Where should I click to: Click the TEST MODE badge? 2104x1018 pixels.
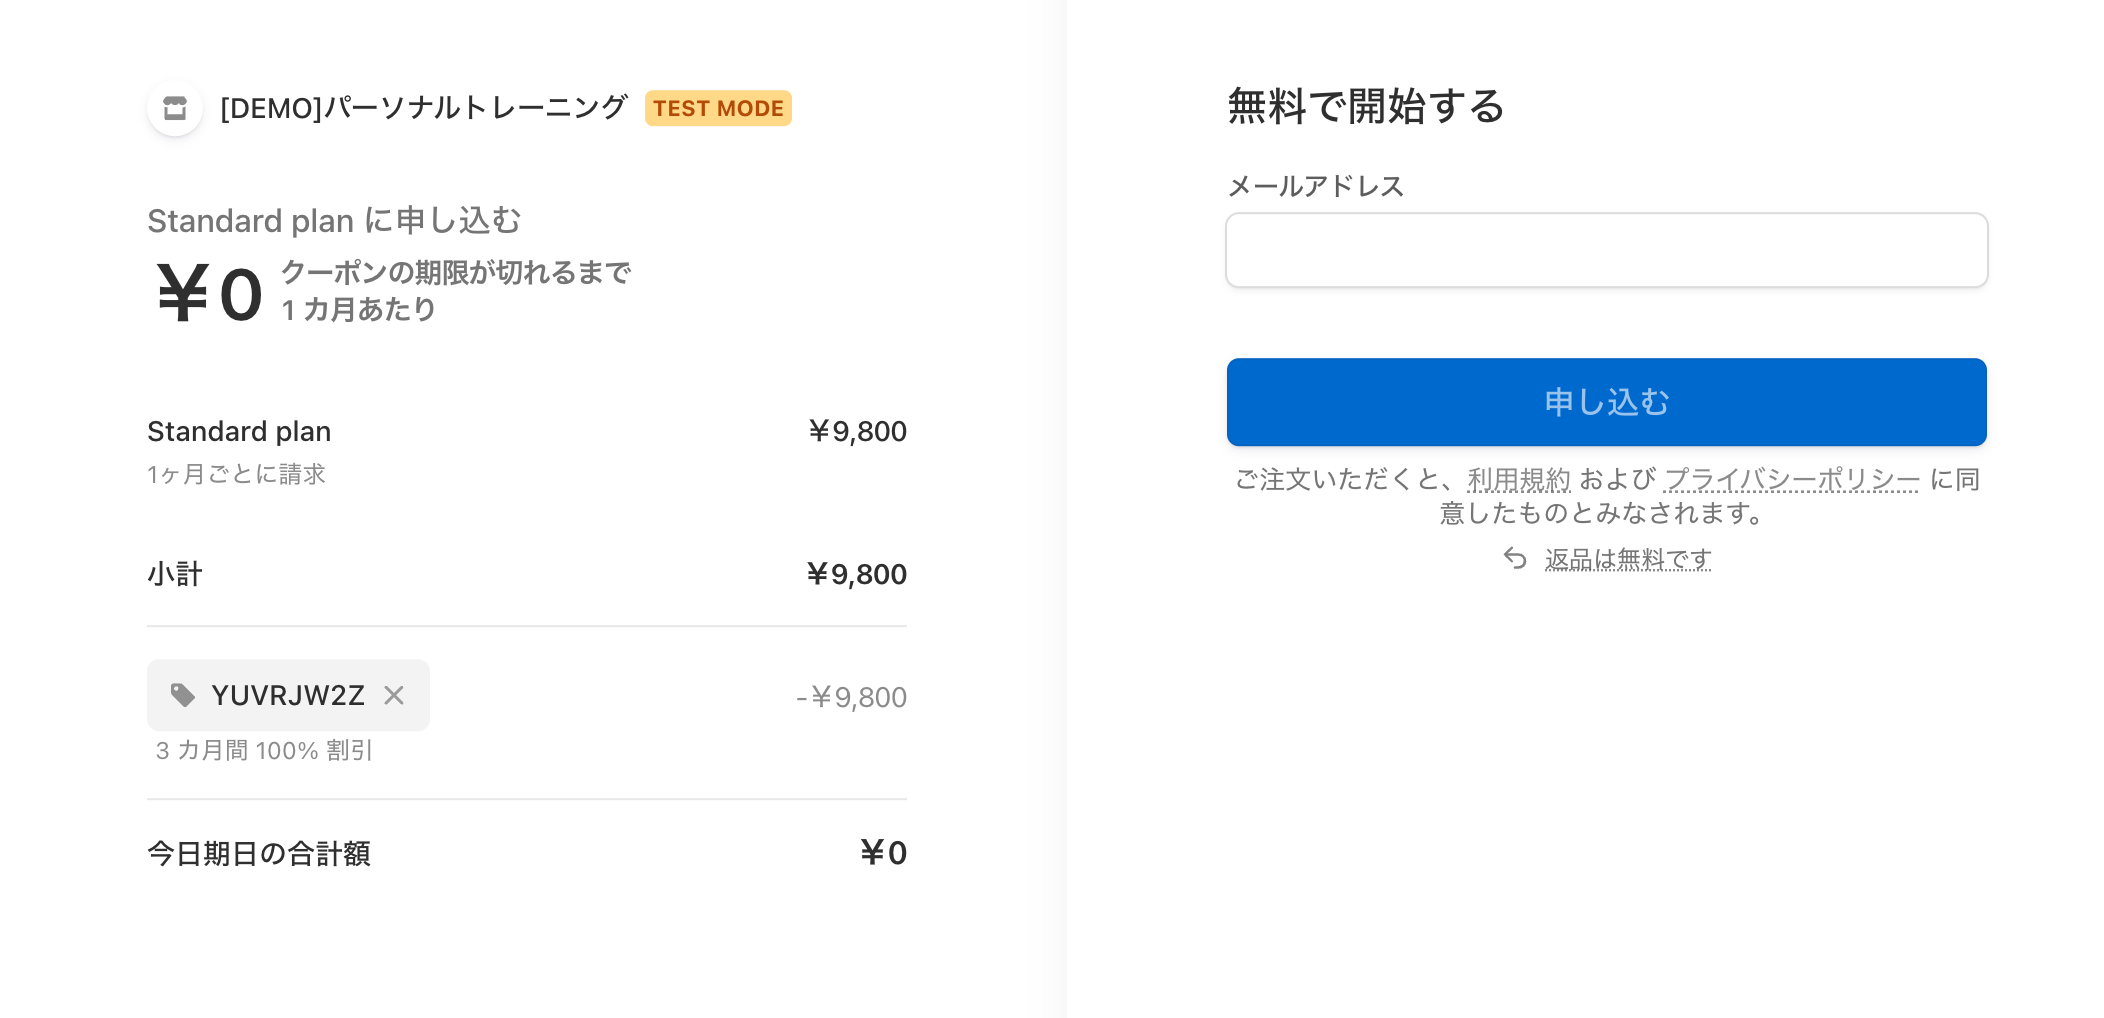tap(718, 108)
